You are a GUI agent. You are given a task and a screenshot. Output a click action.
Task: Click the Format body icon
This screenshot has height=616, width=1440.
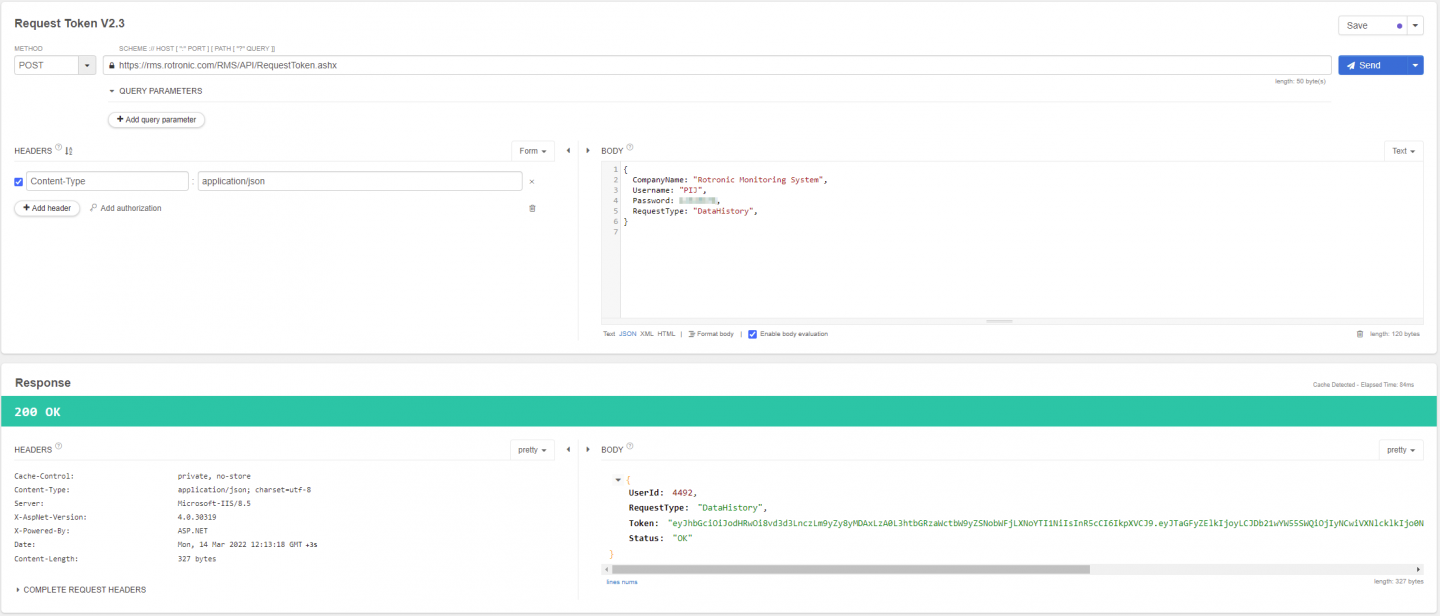692,334
